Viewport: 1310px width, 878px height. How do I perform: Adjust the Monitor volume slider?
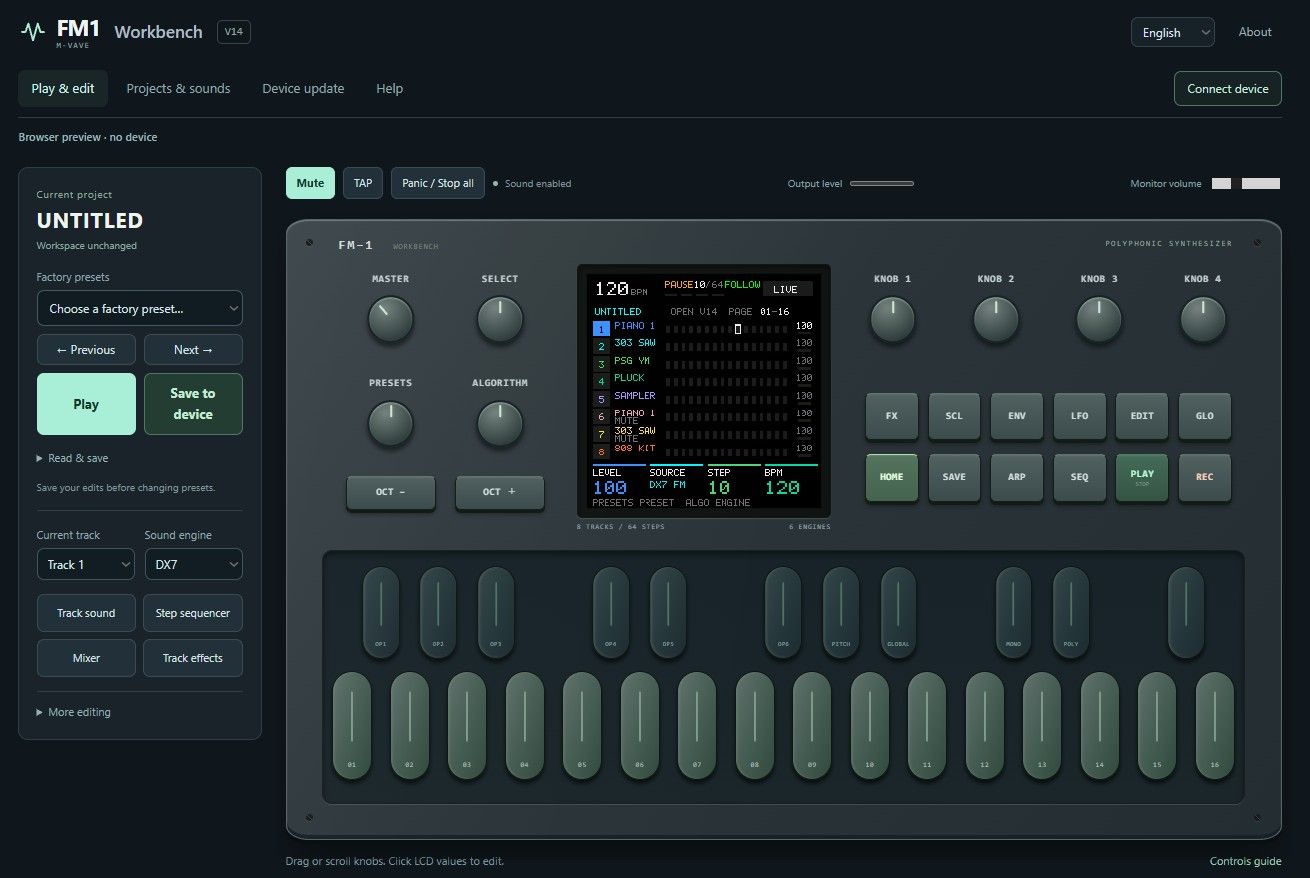[x=1246, y=184]
